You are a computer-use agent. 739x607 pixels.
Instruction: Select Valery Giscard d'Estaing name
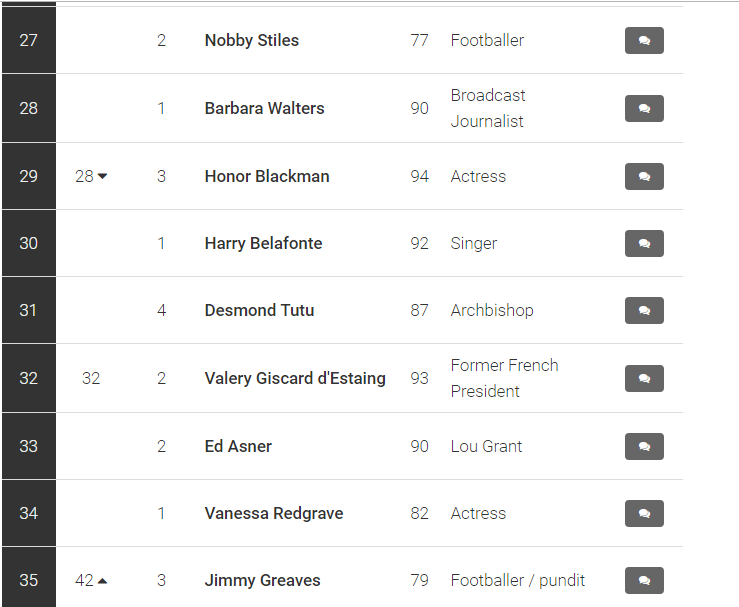point(295,378)
